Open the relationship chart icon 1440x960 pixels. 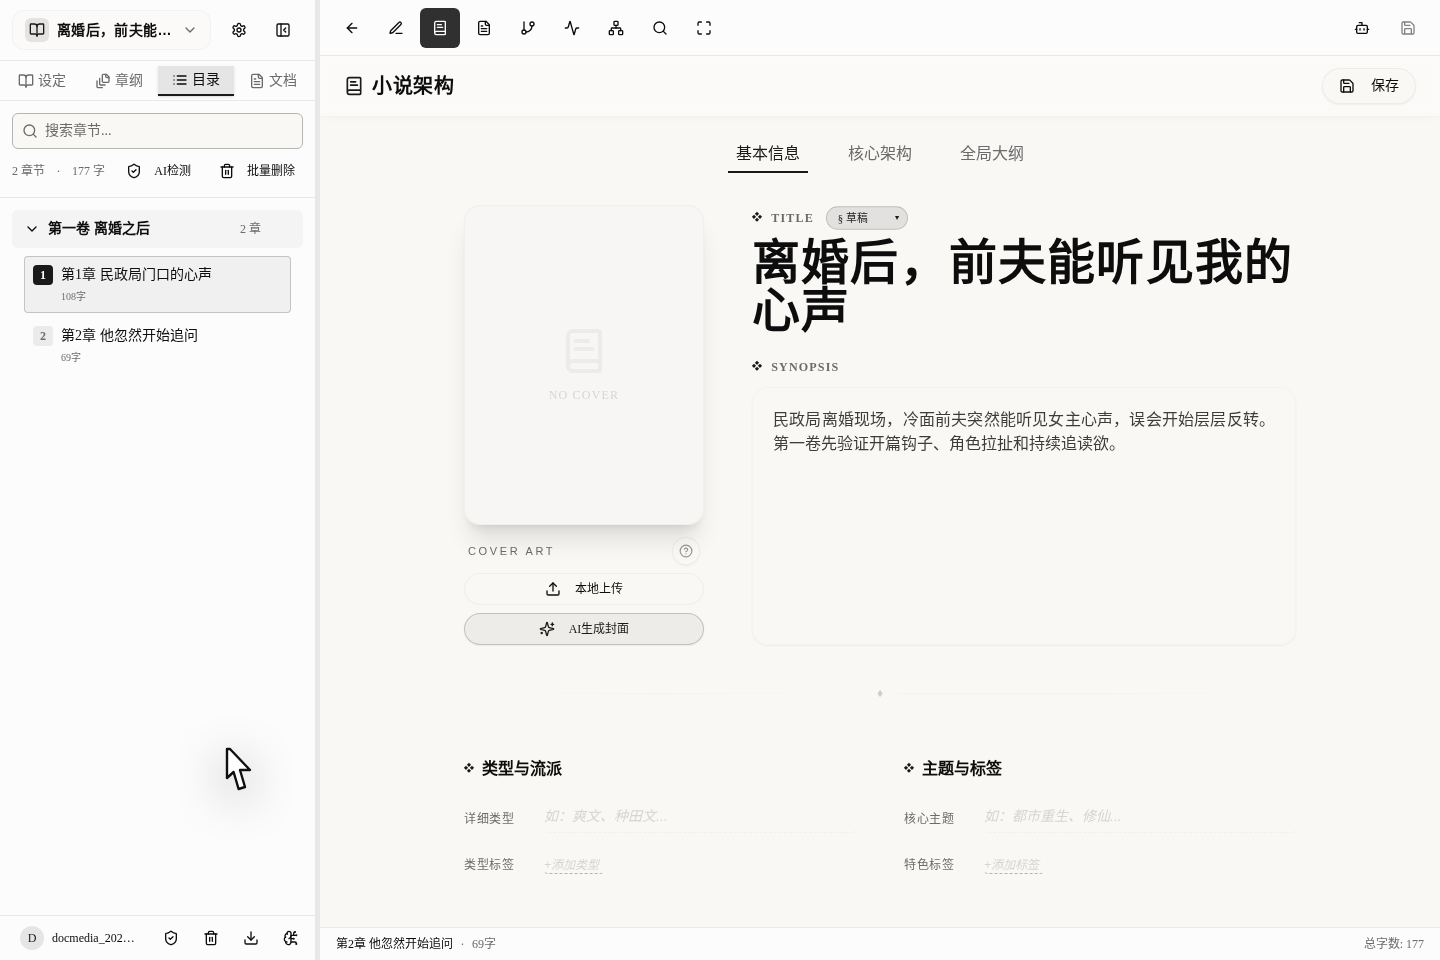coord(616,28)
